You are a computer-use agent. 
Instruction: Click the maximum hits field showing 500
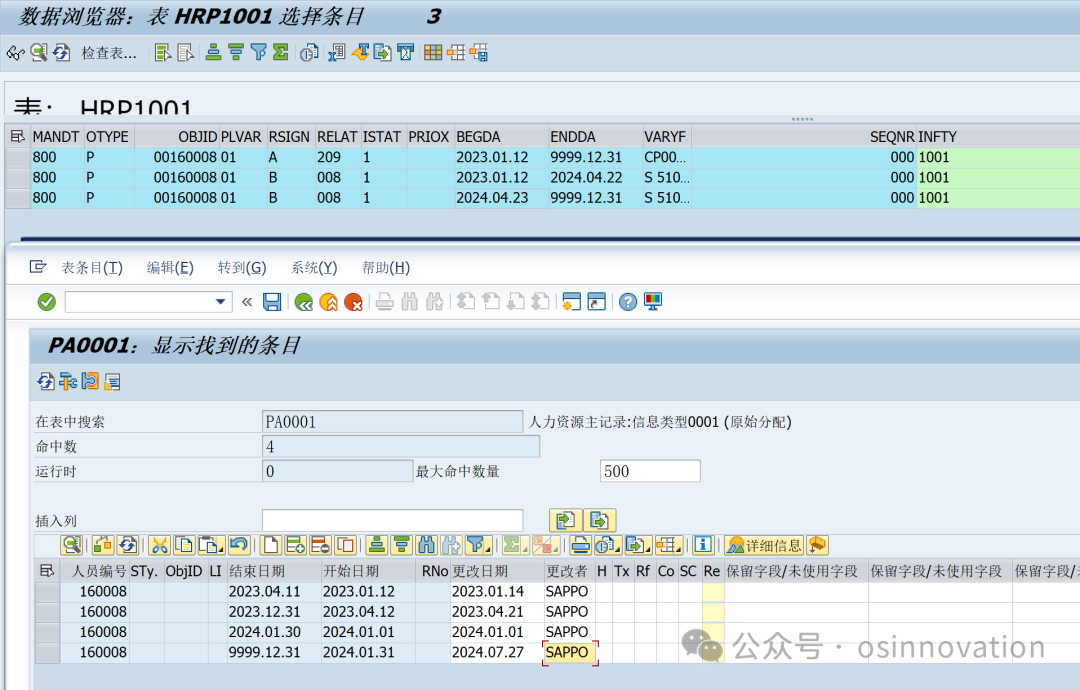click(x=650, y=470)
